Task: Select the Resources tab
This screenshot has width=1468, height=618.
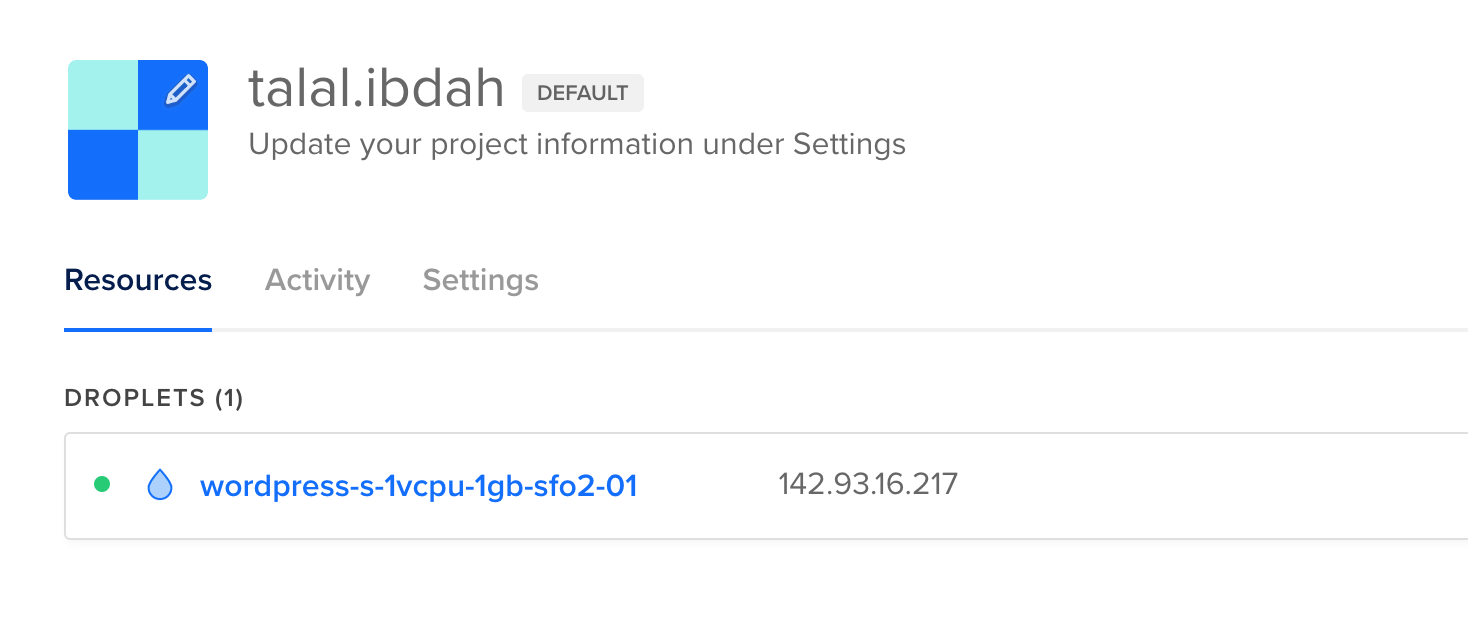Action: point(137,280)
